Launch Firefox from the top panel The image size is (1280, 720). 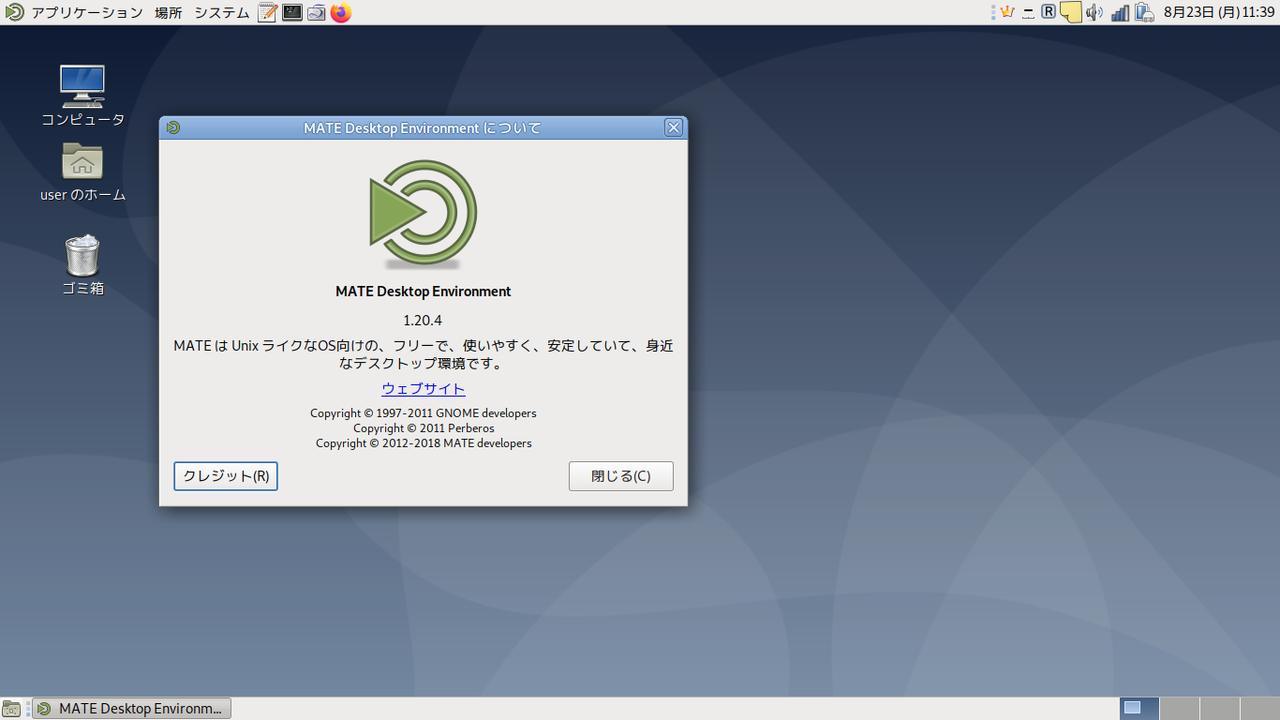341,13
